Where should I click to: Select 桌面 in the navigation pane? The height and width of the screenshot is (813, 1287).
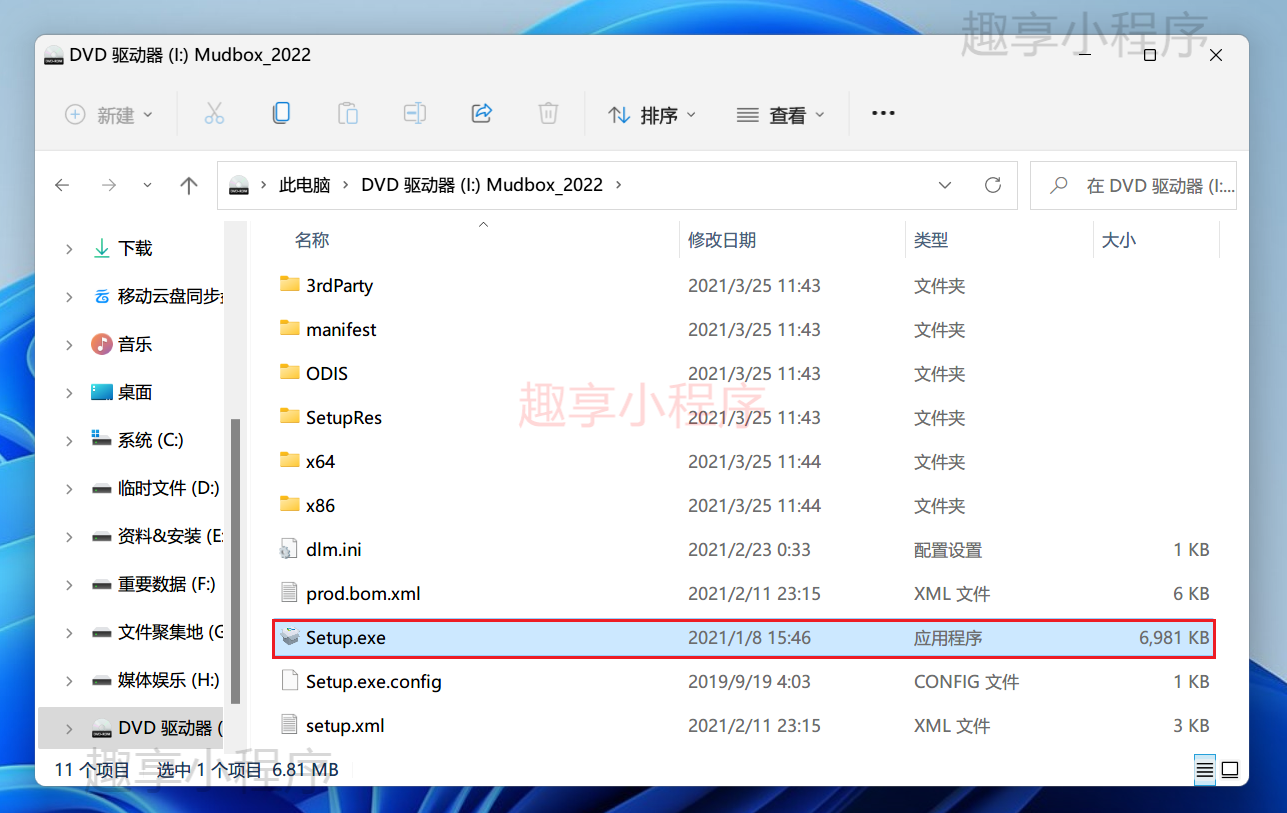tap(135, 392)
